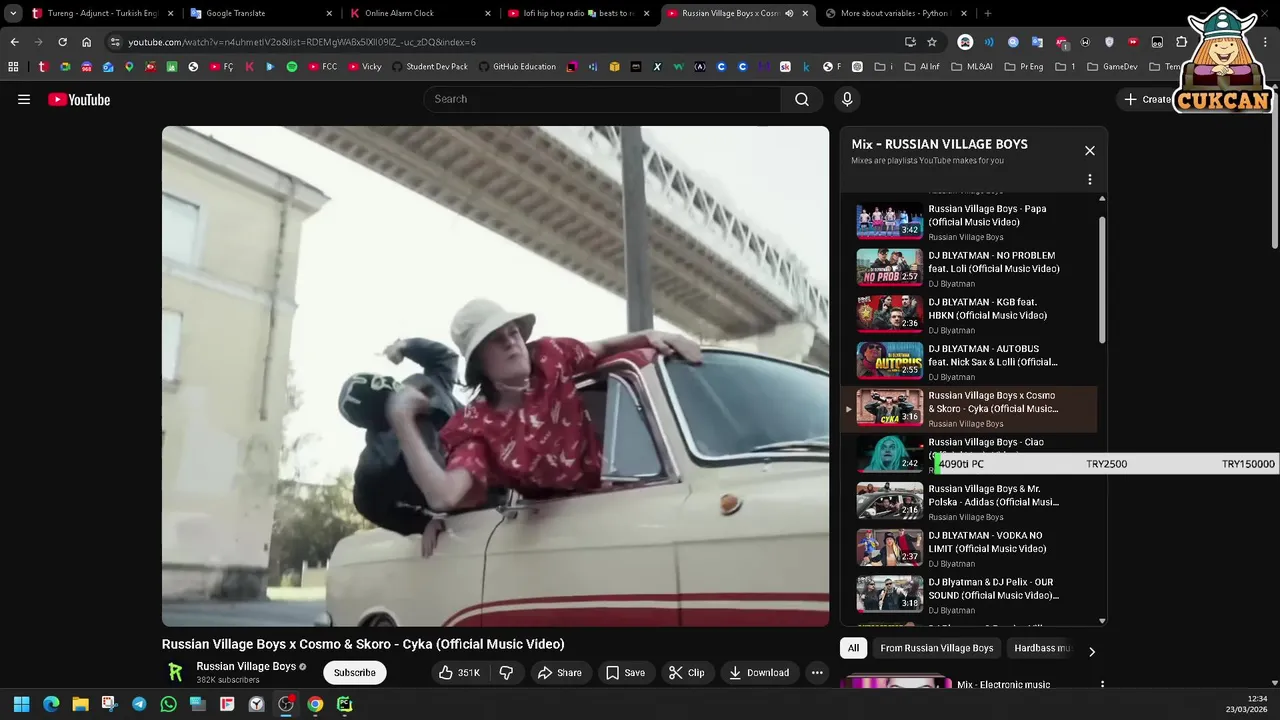1280x720 pixels.
Task: Subscribe to Russian Village Boys channel
Action: [355, 673]
